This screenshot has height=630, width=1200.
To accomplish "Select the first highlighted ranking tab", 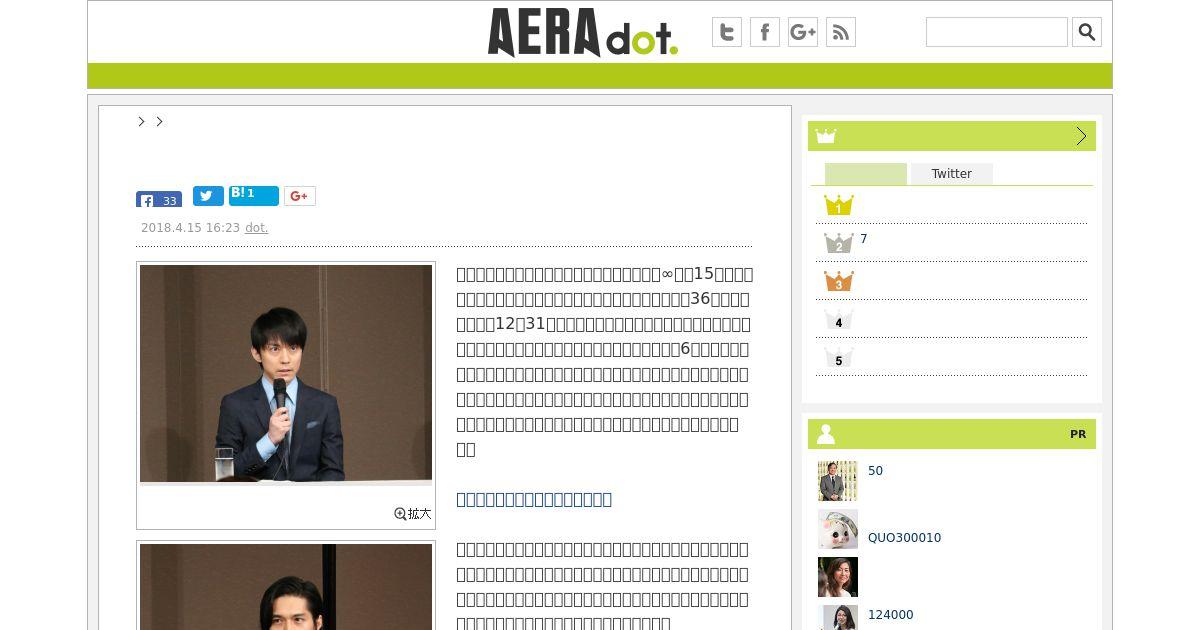I will [866, 174].
